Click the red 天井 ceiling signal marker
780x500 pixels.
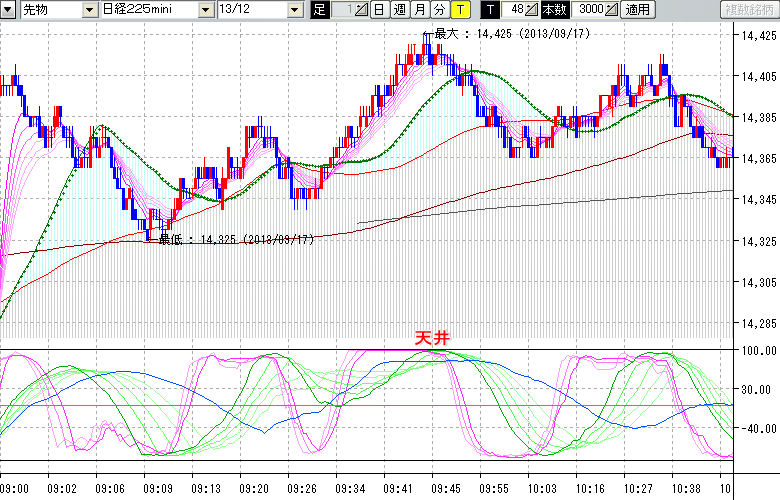(432, 339)
